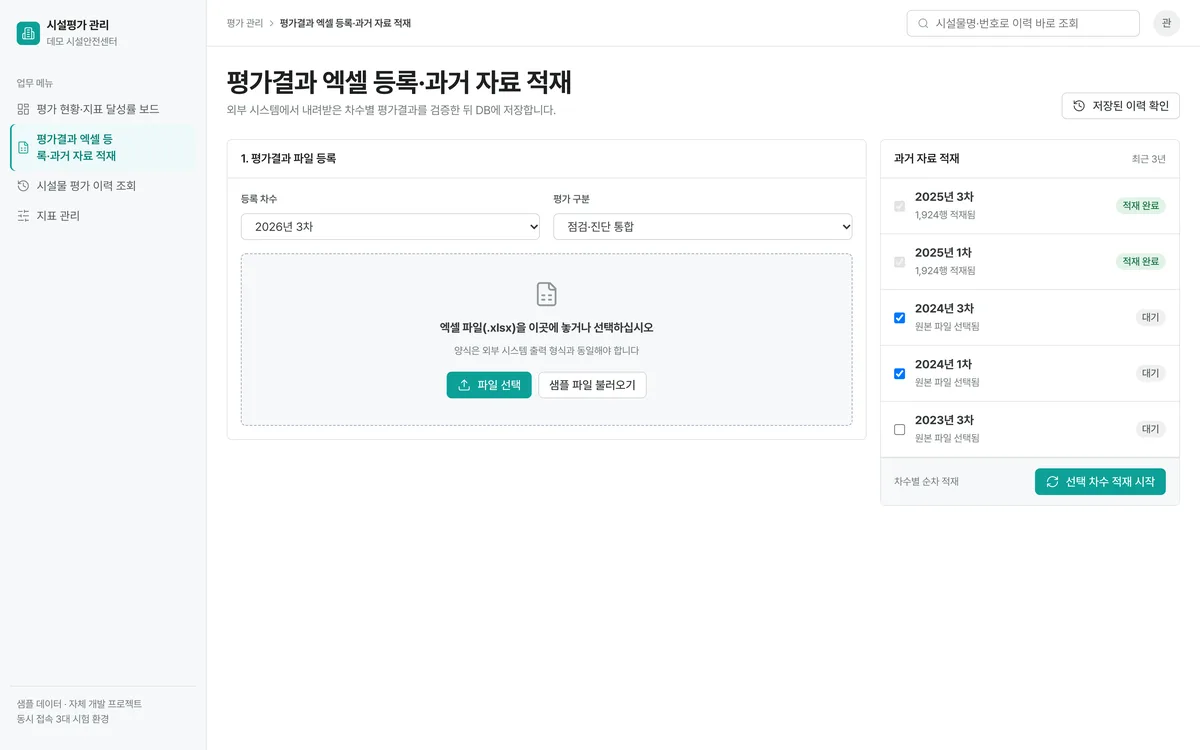The image size is (1200, 750).
Task: Click the 최근 3년 label
Action: tap(1149, 159)
